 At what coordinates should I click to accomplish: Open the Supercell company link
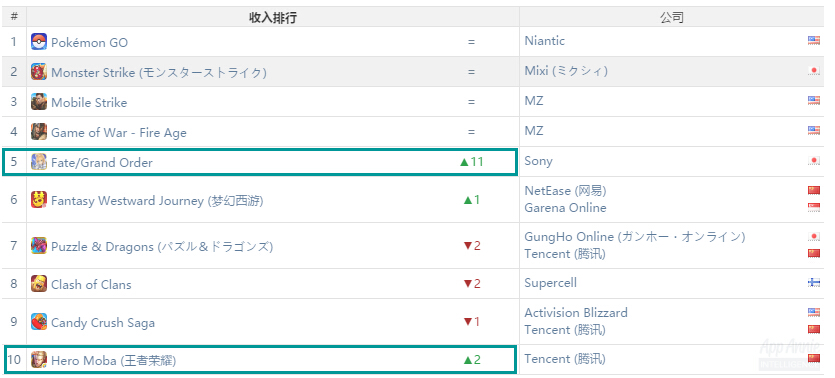click(551, 283)
